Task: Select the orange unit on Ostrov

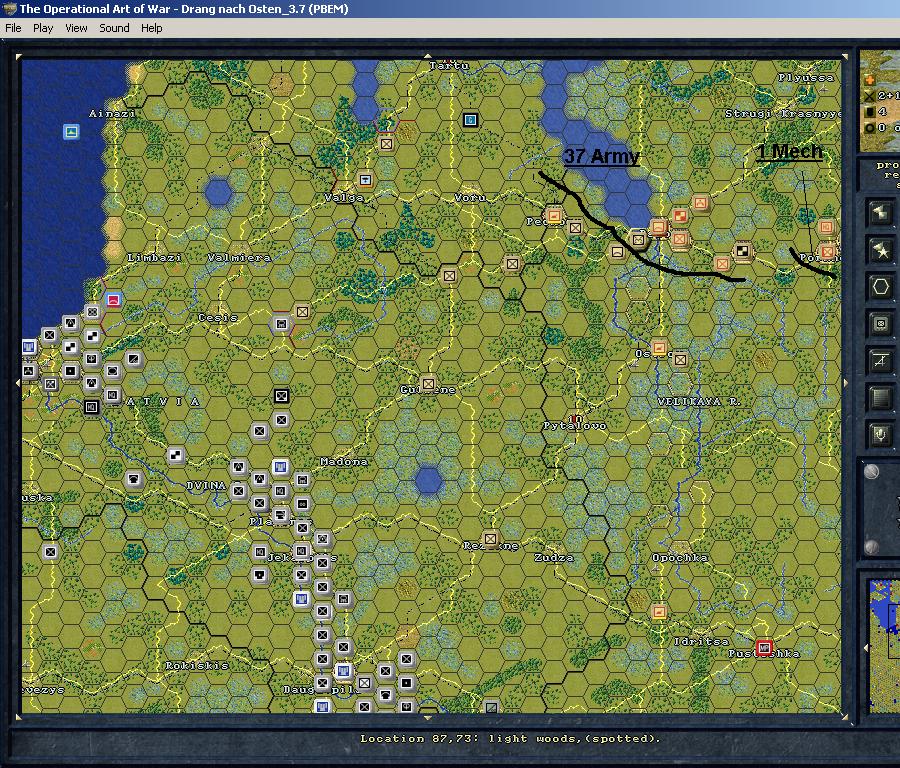Action: point(660,348)
